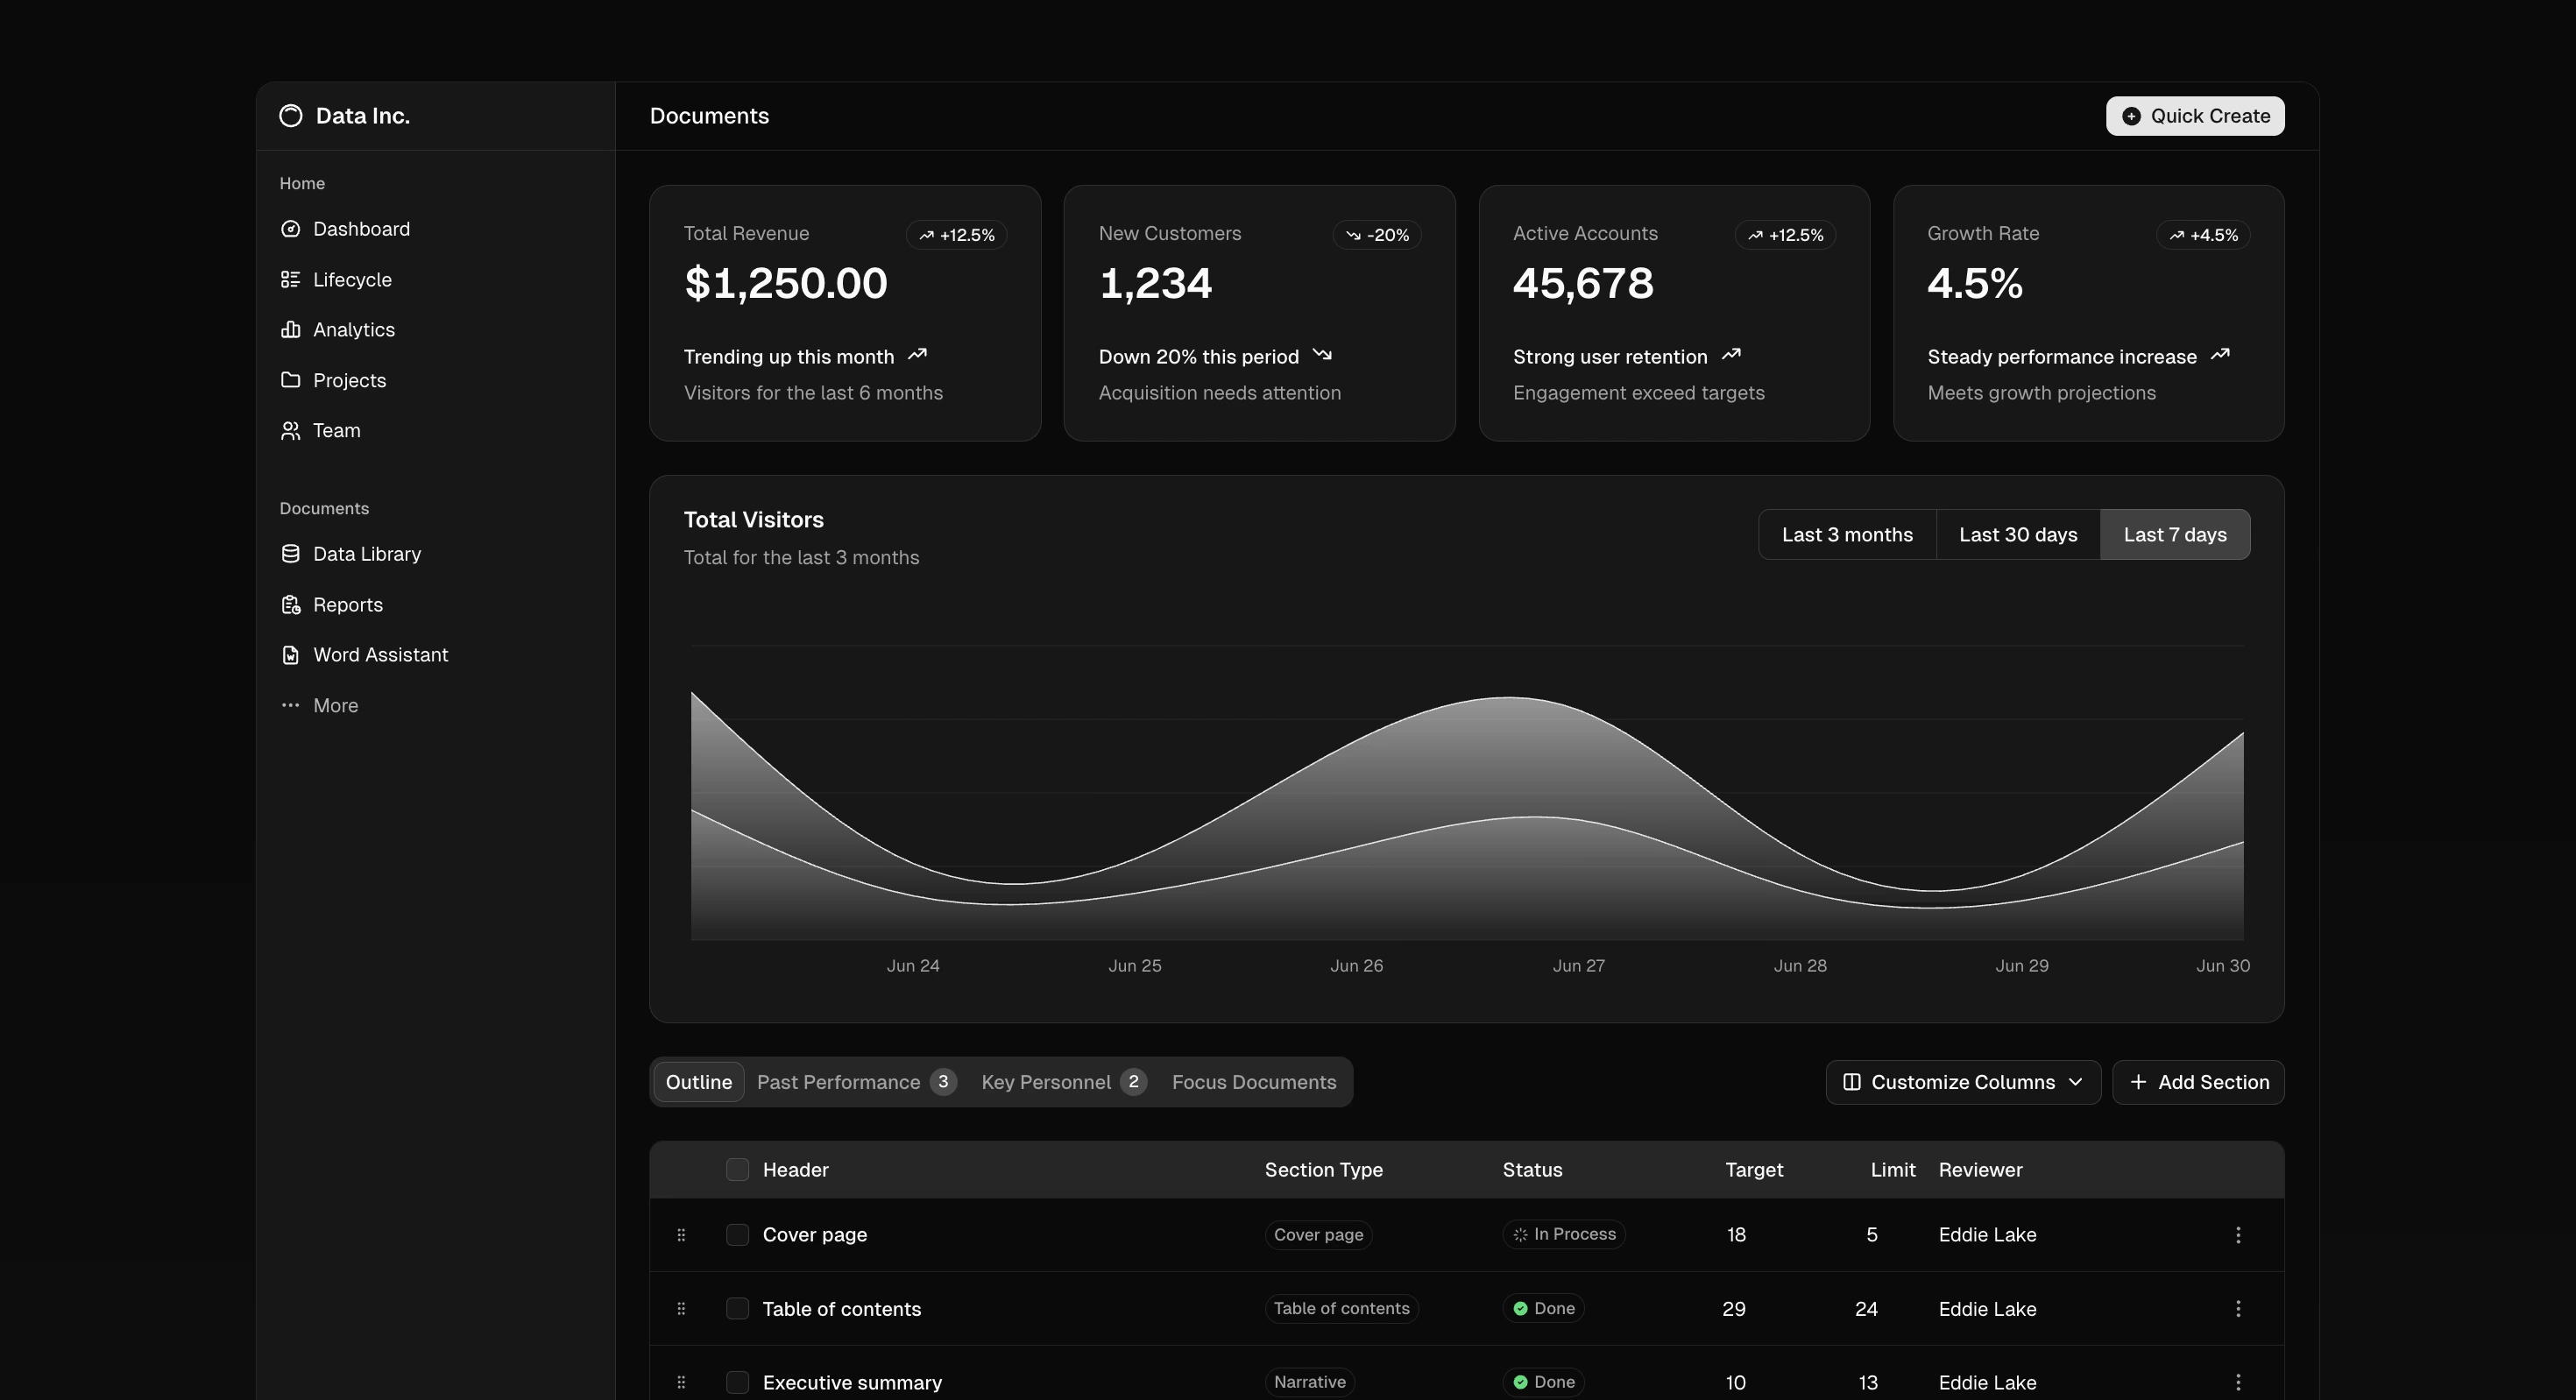Open the Customize Columns dropdown

click(1962, 1083)
